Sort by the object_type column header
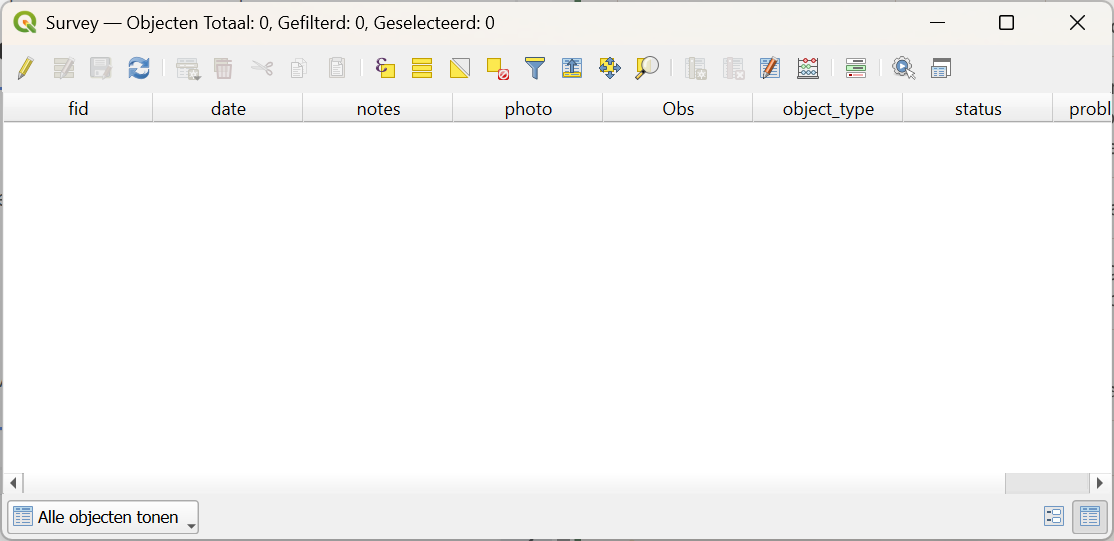 (x=828, y=109)
